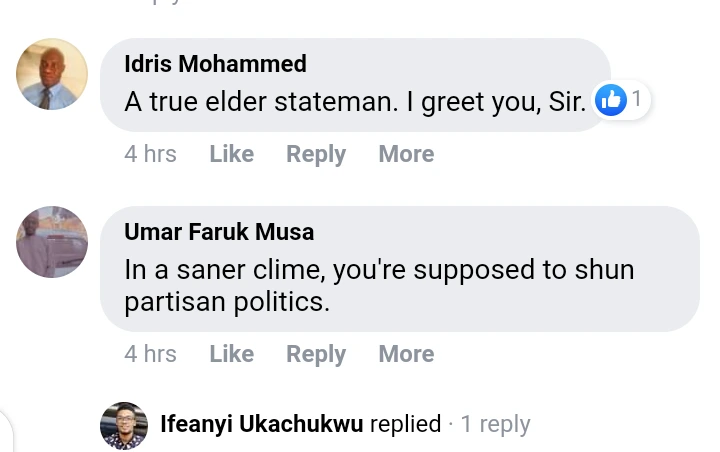Open timestamp on Idris Mohammed's comment
The height and width of the screenshot is (452, 720).
(150, 154)
